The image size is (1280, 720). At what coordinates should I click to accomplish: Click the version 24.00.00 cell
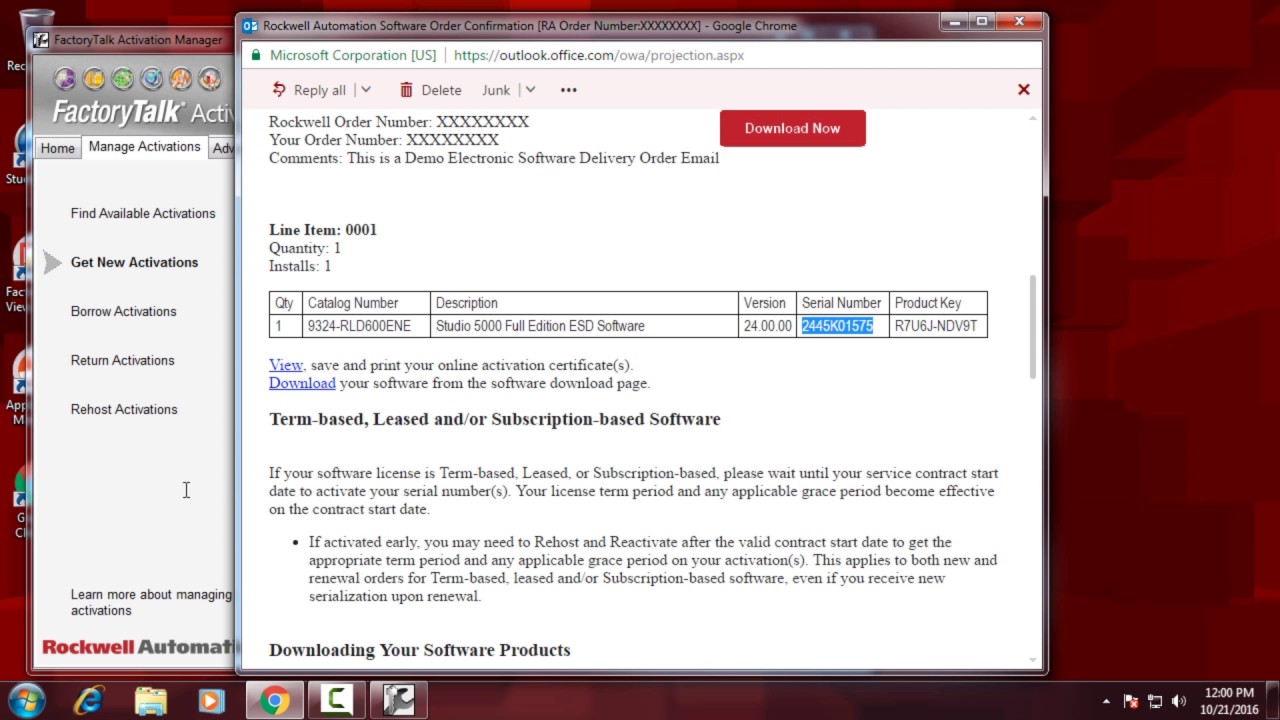coord(767,326)
